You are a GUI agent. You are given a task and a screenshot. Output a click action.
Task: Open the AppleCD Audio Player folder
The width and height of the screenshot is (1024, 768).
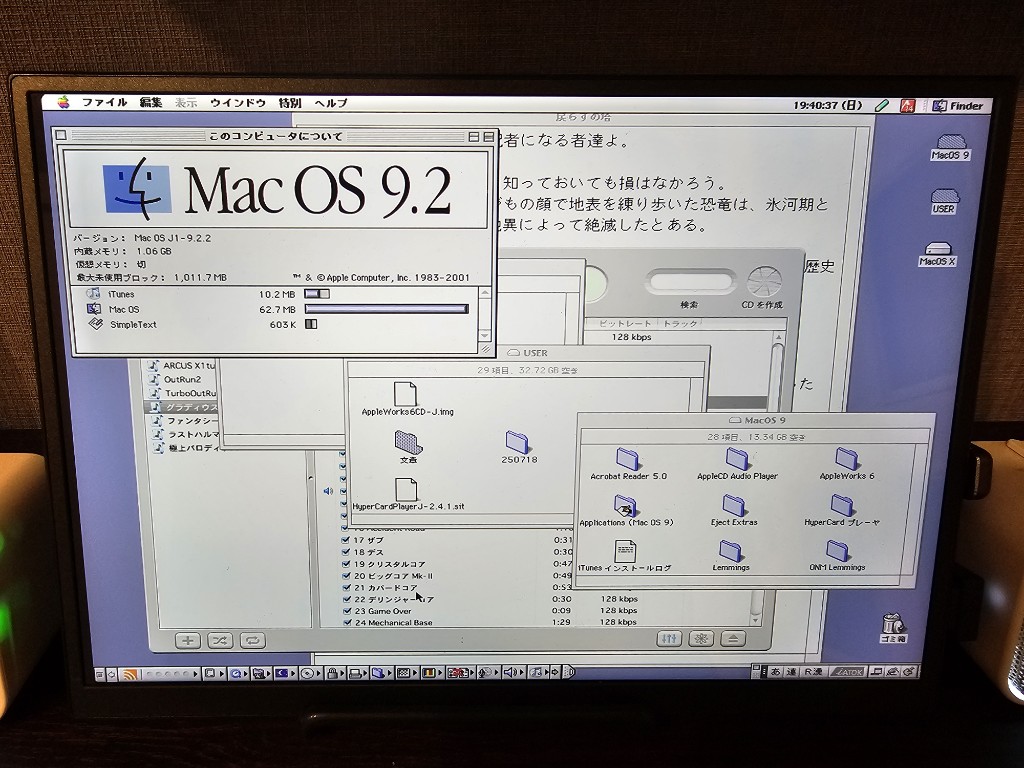click(737, 464)
